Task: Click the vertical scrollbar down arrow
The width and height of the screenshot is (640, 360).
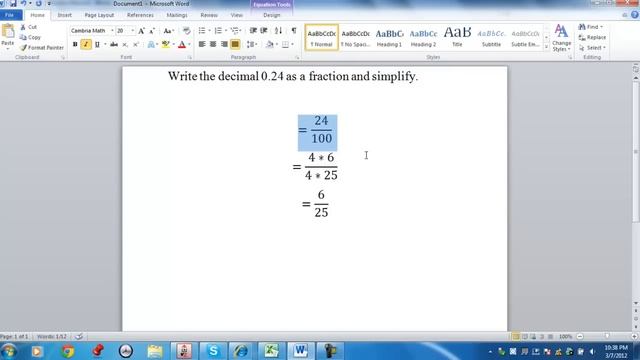Action: tap(636, 303)
